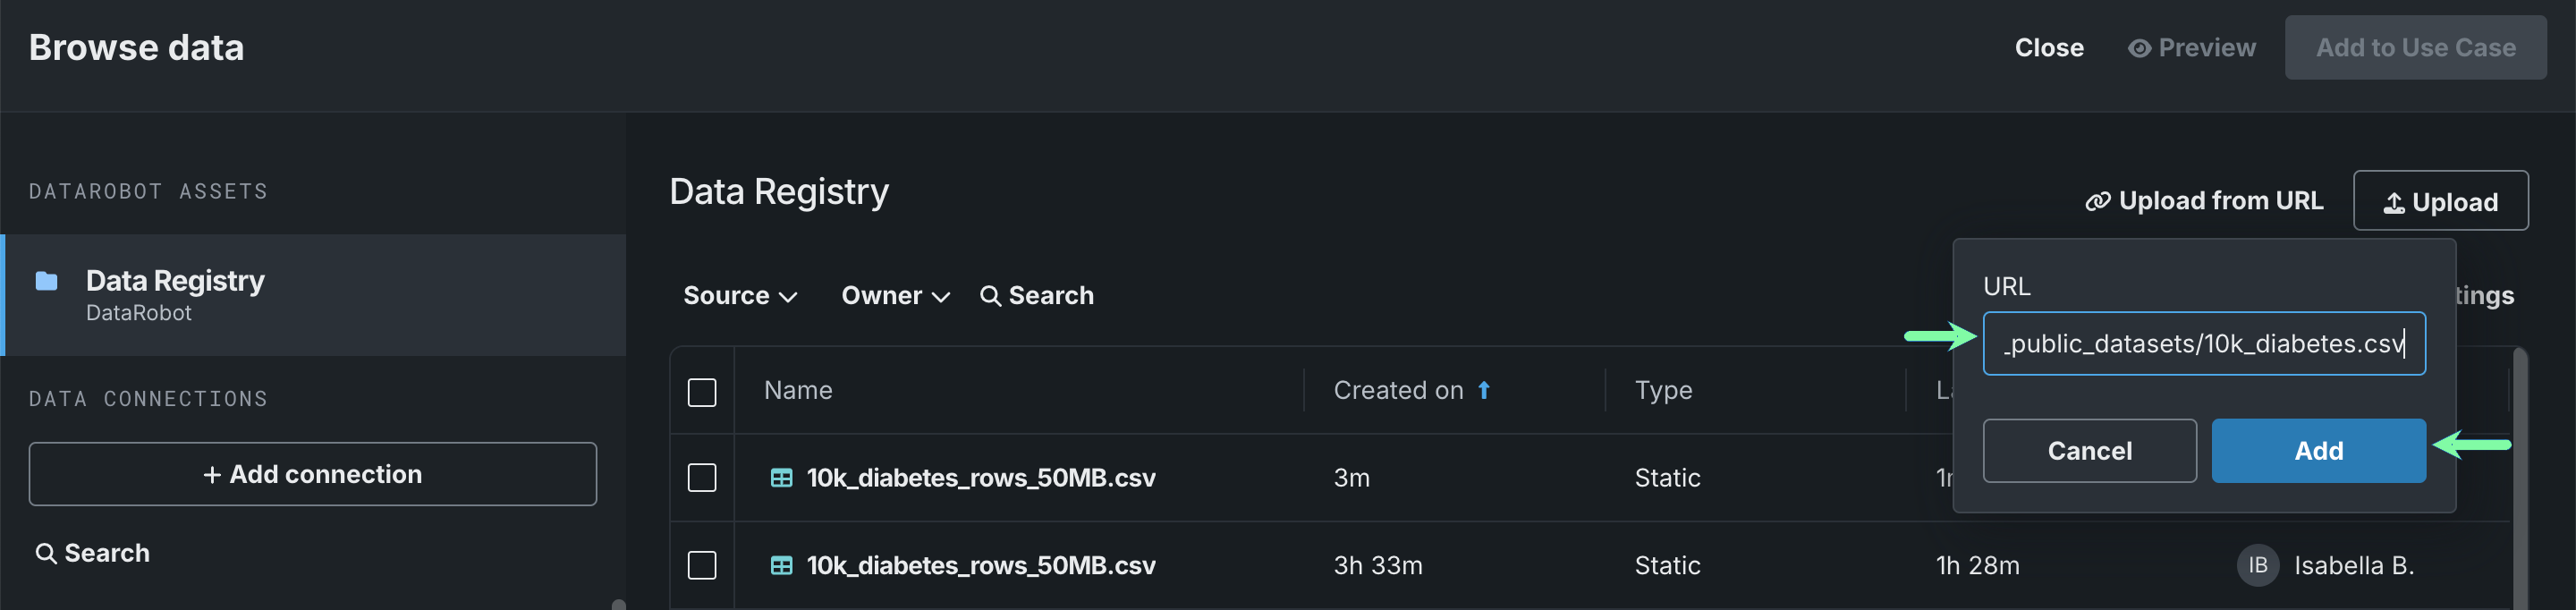Click into the URL input field

pyautogui.click(x=2202, y=344)
